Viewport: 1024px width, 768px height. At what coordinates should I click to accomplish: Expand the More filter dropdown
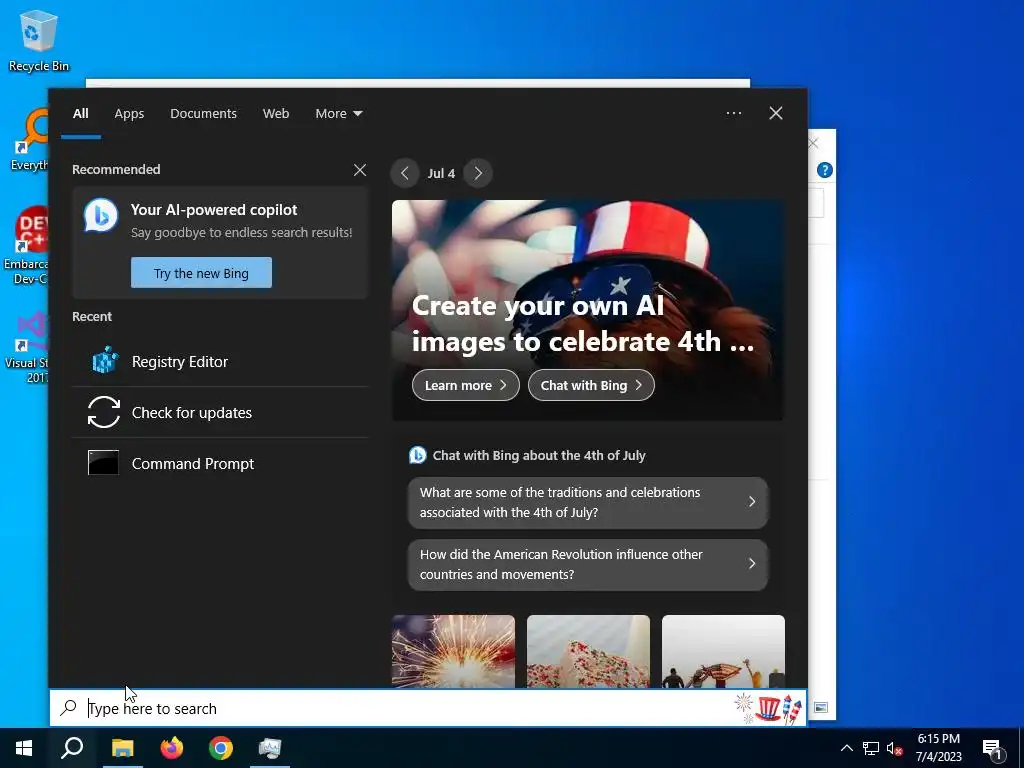pyautogui.click(x=338, y=114)
